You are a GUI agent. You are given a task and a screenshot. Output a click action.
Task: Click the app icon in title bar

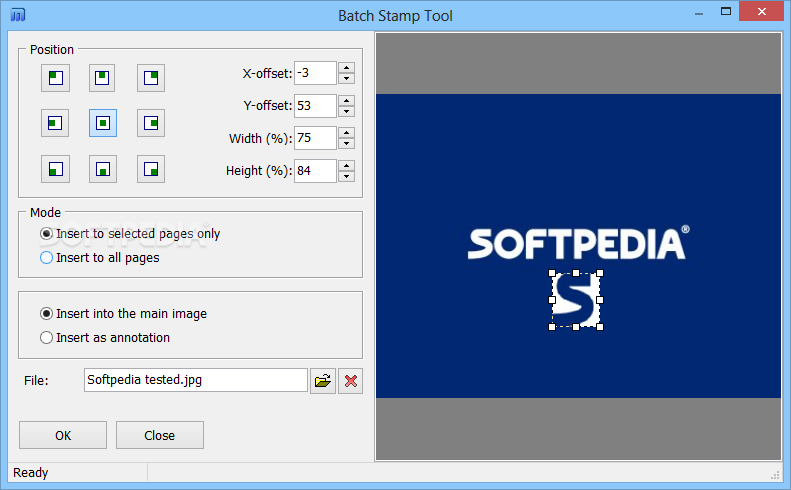pos(18,15)
